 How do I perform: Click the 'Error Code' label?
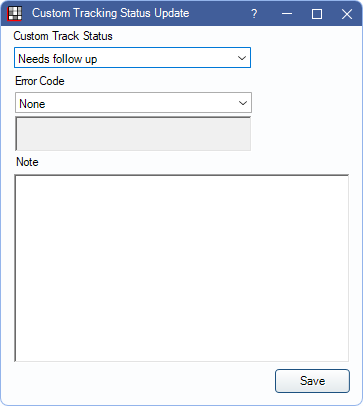(40, 81)
